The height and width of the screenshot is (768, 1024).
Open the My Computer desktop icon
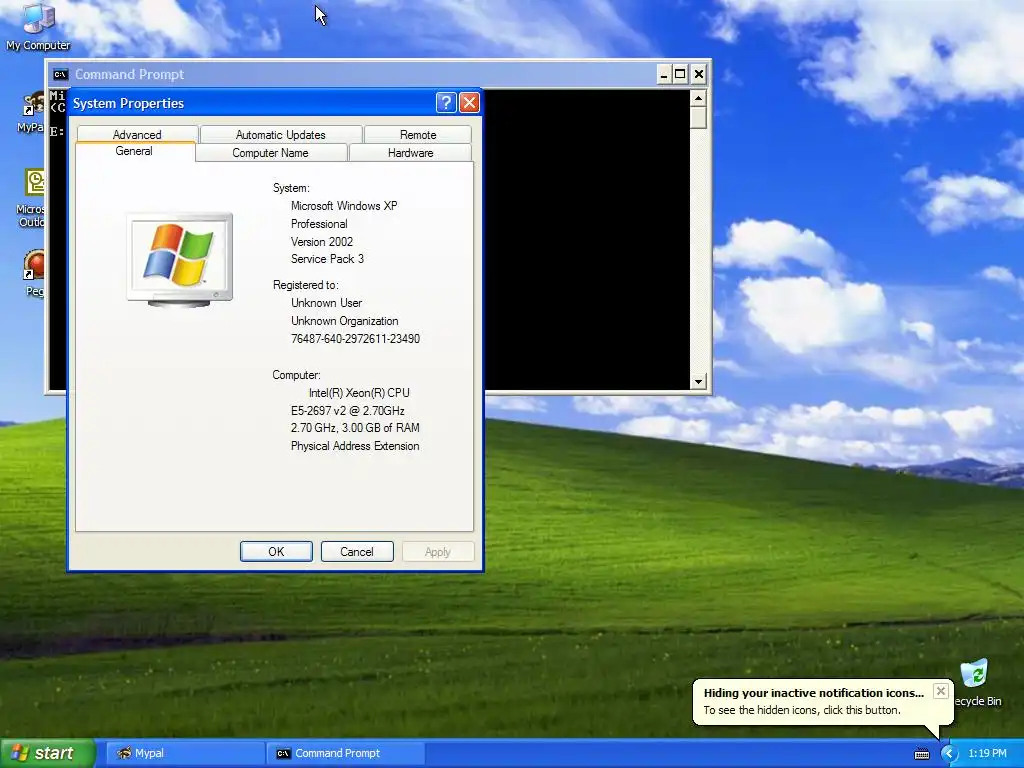click(38, 26)
